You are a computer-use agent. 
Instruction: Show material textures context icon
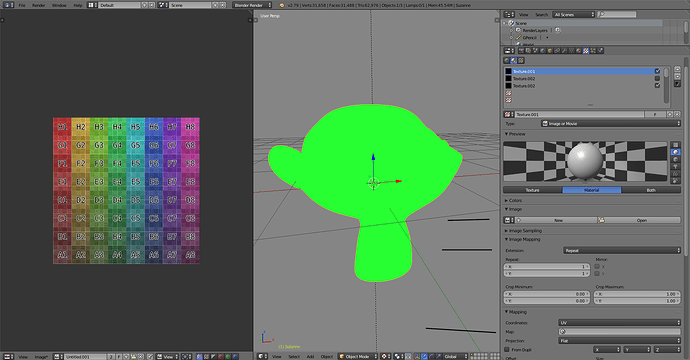pyautogui.click(x=514, y=60)
